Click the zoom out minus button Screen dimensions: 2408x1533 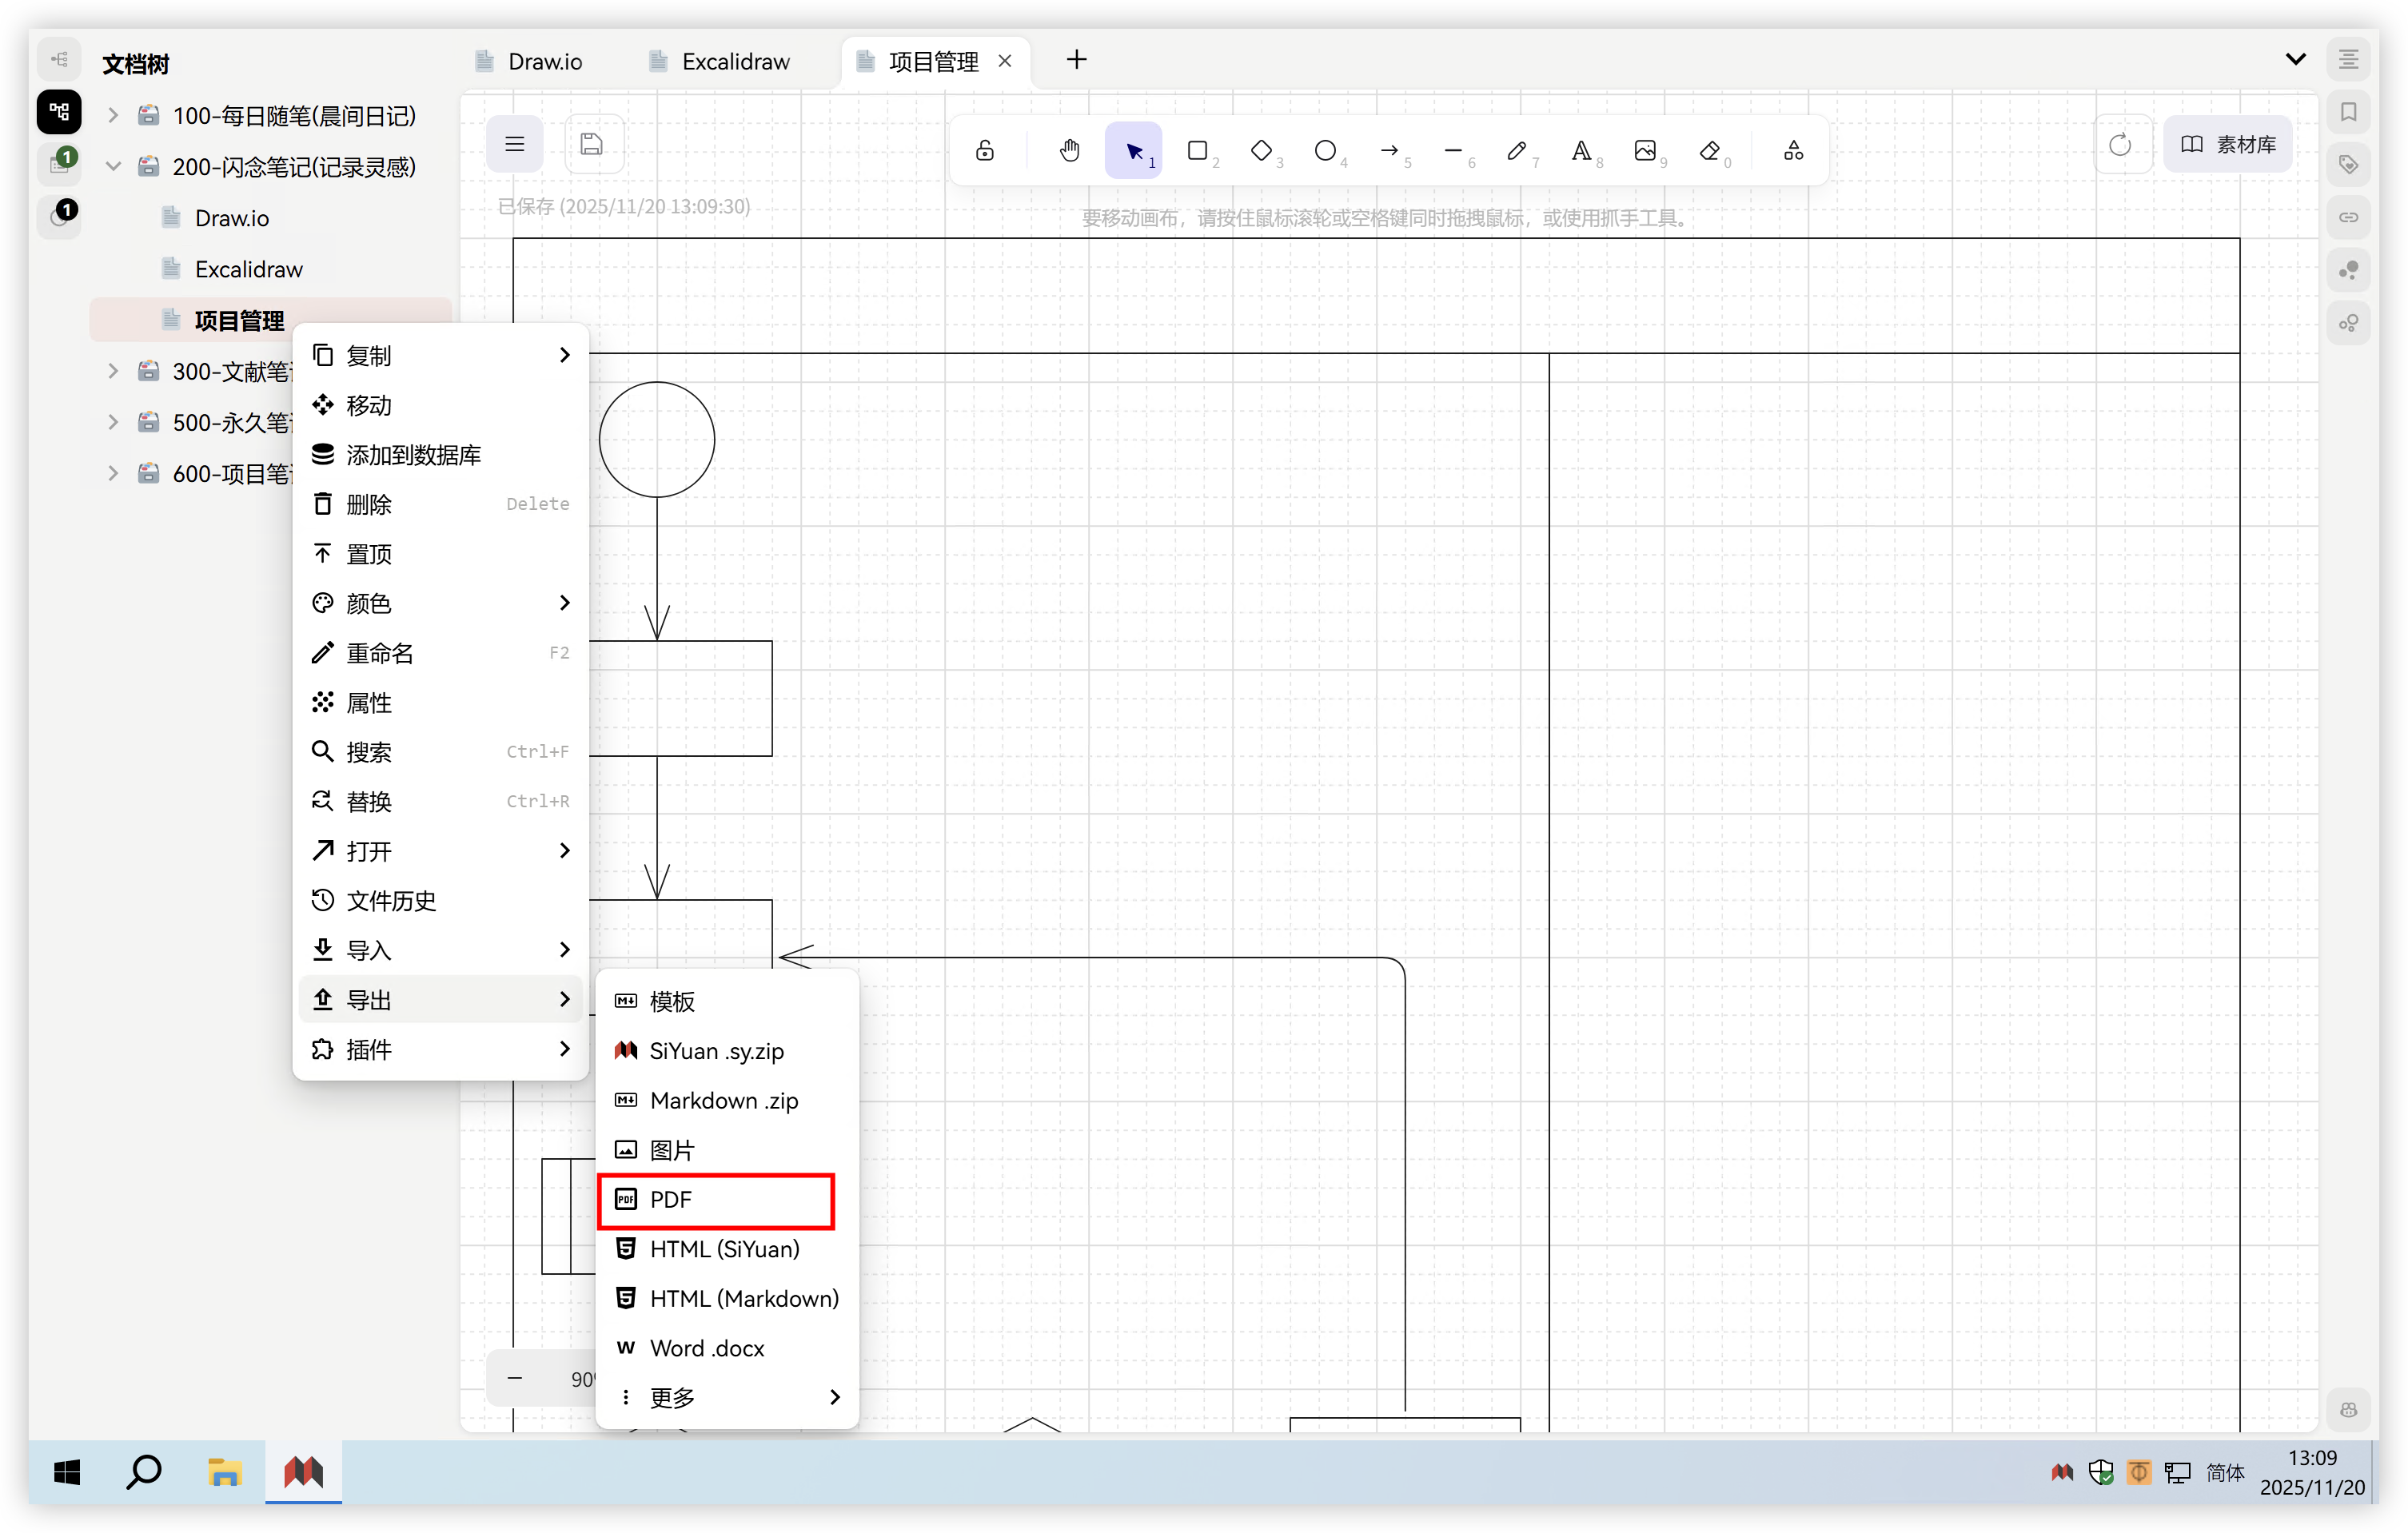[515, 1378]
